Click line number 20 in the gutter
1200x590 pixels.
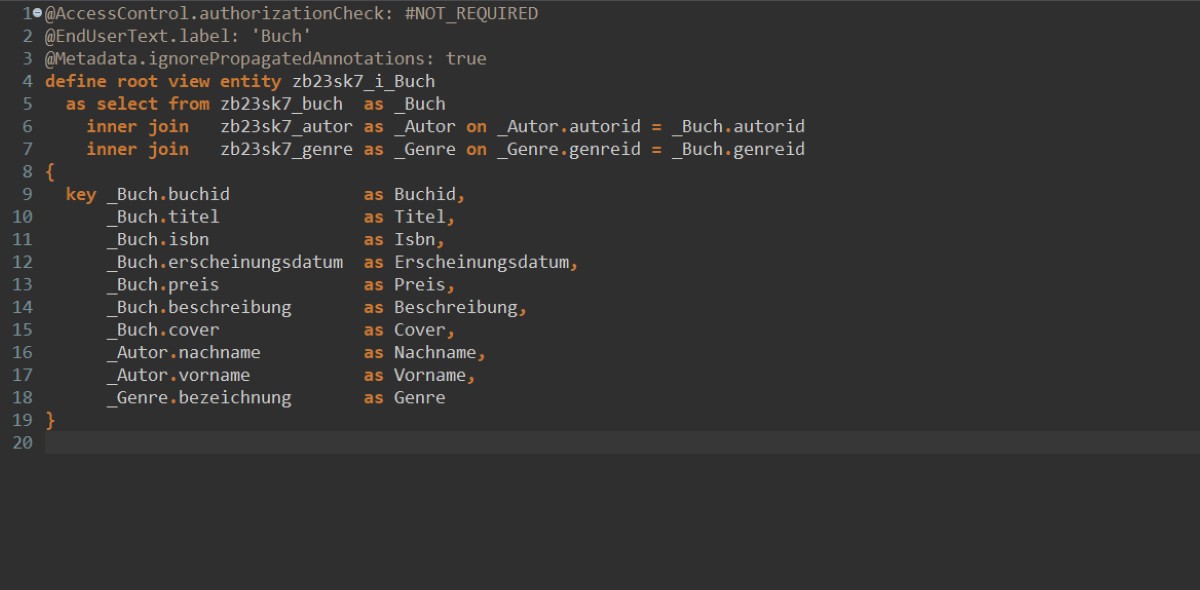coord(22,443)
